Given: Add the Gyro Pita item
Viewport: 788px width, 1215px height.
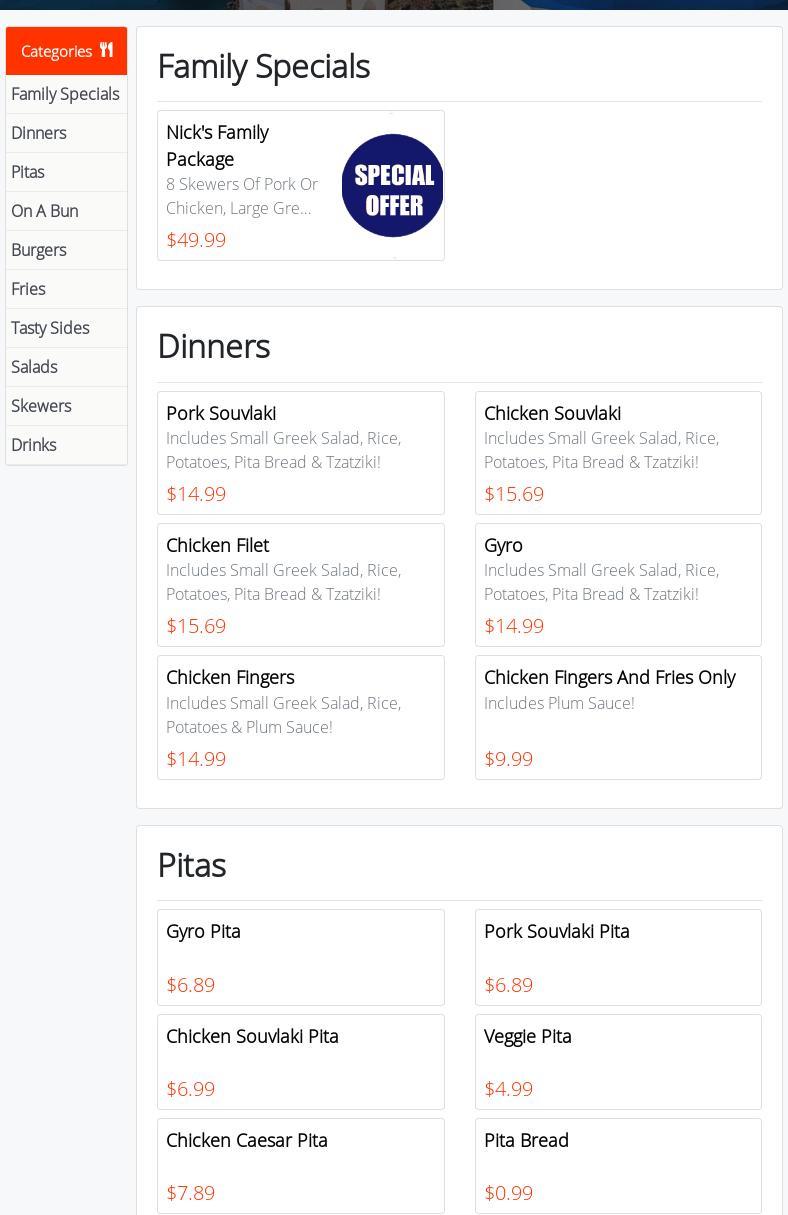Looking at the screenshot, I should (300, 957).
